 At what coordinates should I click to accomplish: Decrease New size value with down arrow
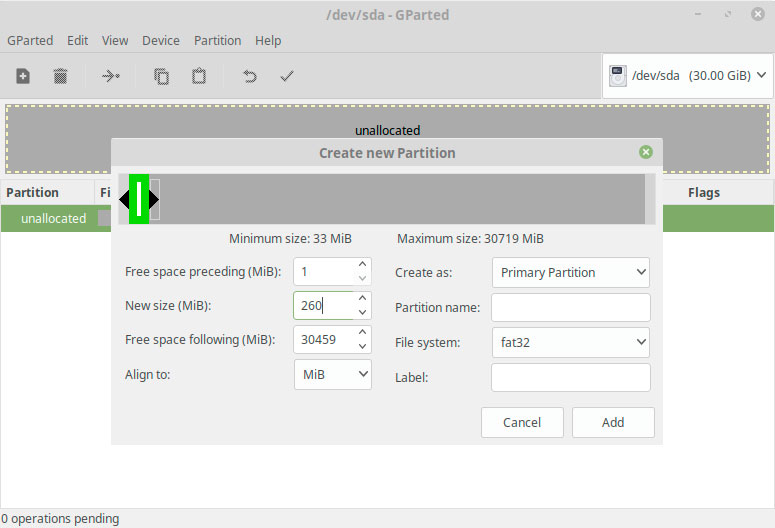(x=362, y=312)
